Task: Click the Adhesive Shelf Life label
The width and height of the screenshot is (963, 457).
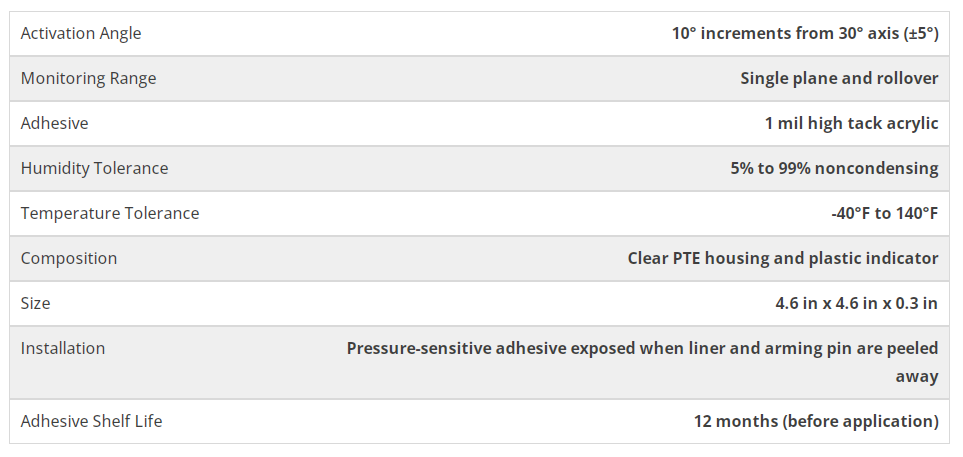Action: click(91, 421)
